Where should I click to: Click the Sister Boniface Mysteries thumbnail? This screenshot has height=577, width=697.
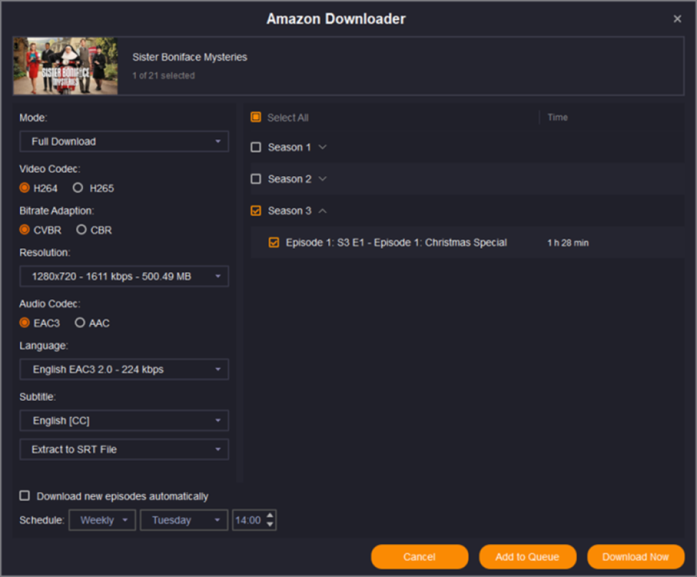tap(65, 66)
